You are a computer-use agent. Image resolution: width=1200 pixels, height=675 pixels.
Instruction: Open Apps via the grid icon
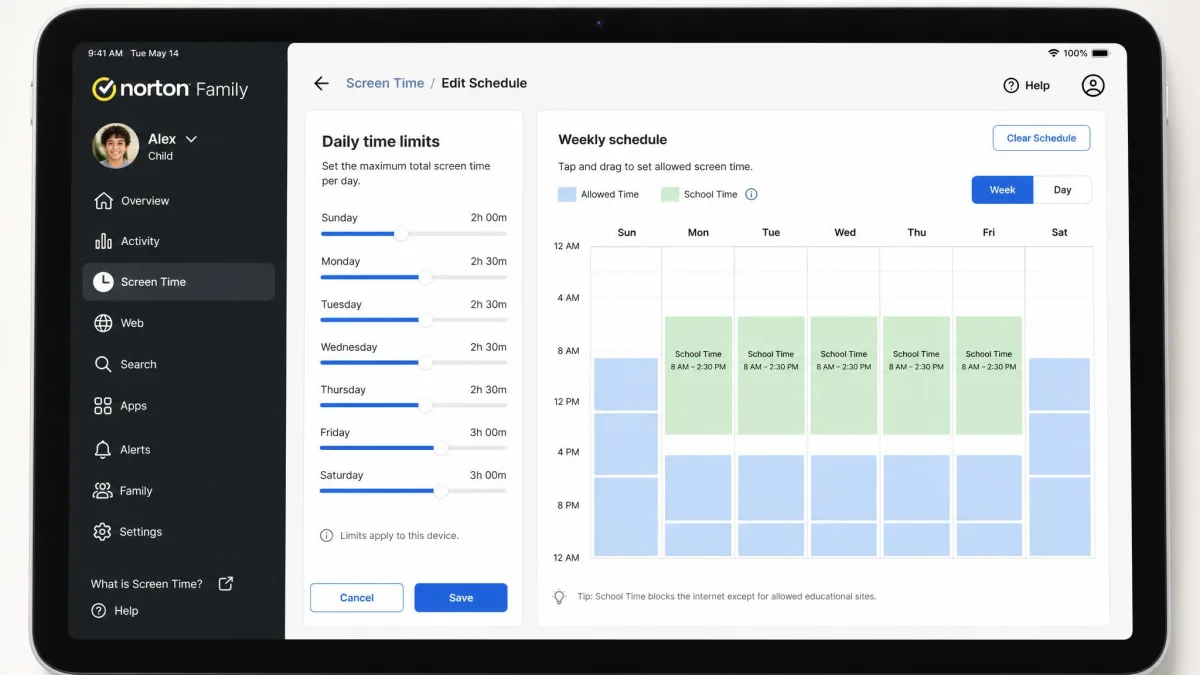point(103,406)
